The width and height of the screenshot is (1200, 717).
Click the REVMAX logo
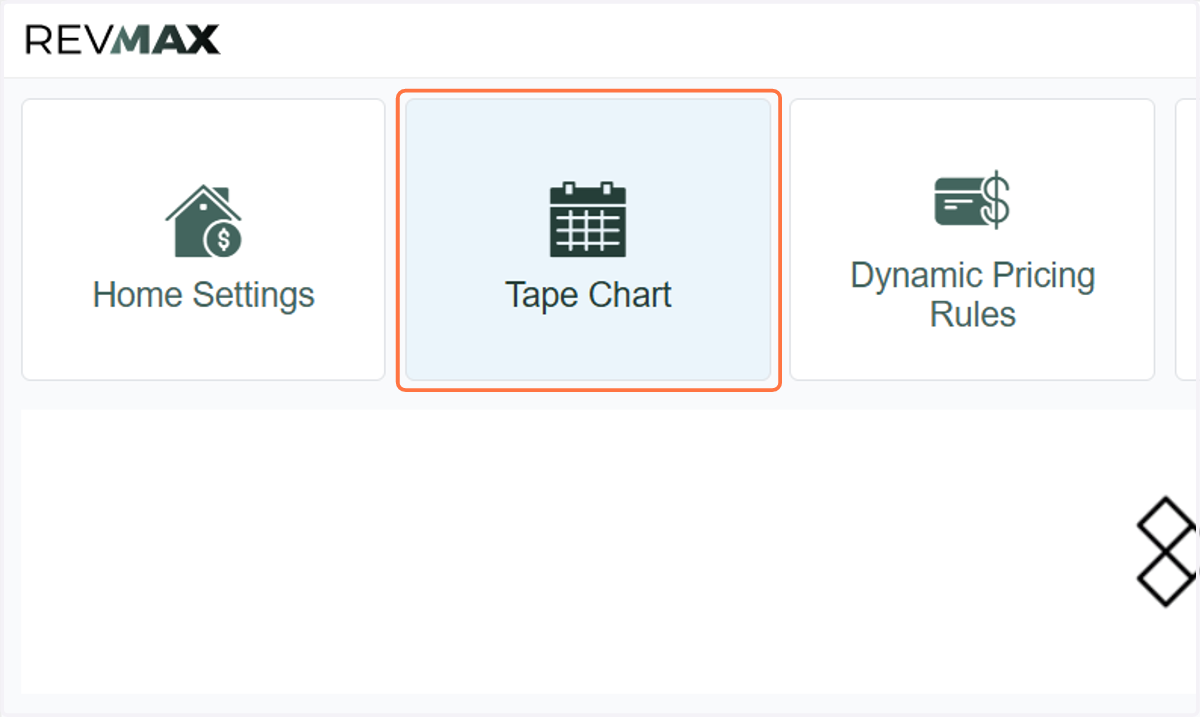pos(123,40)
